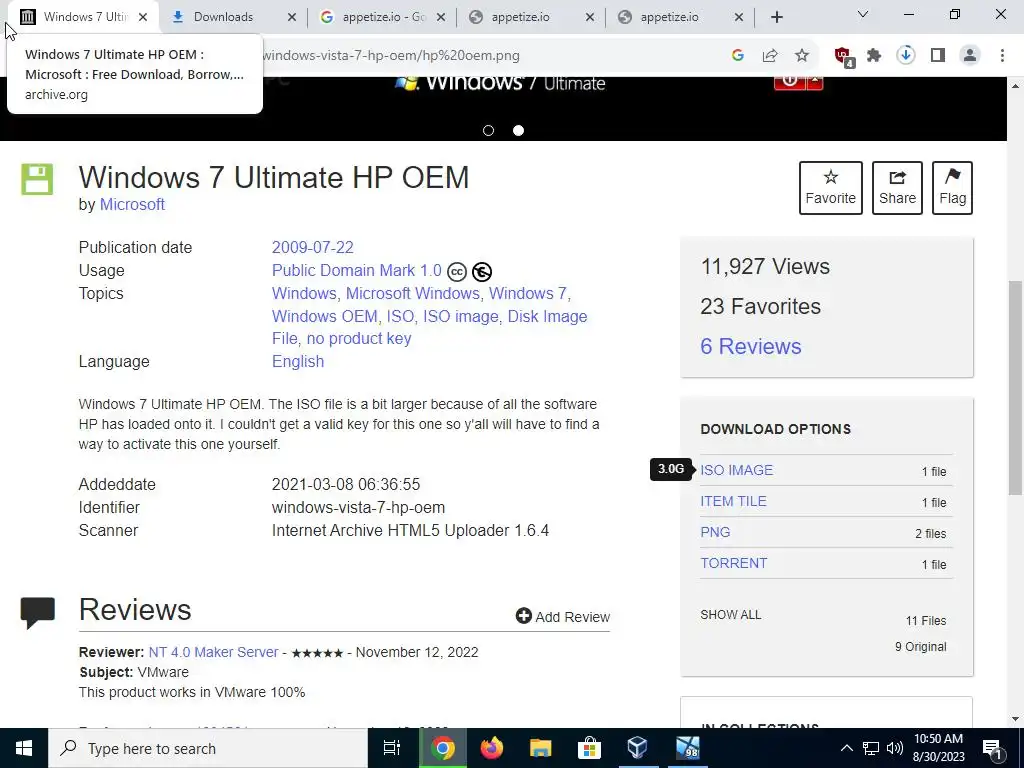1024x768 pixels.
Task: Click the taskbar search box
Action: coord(208,748)
